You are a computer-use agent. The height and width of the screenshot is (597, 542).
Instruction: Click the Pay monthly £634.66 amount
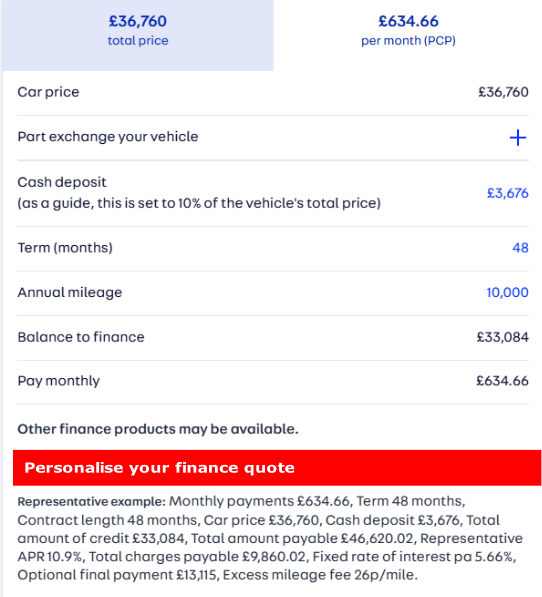coord(502,381)
